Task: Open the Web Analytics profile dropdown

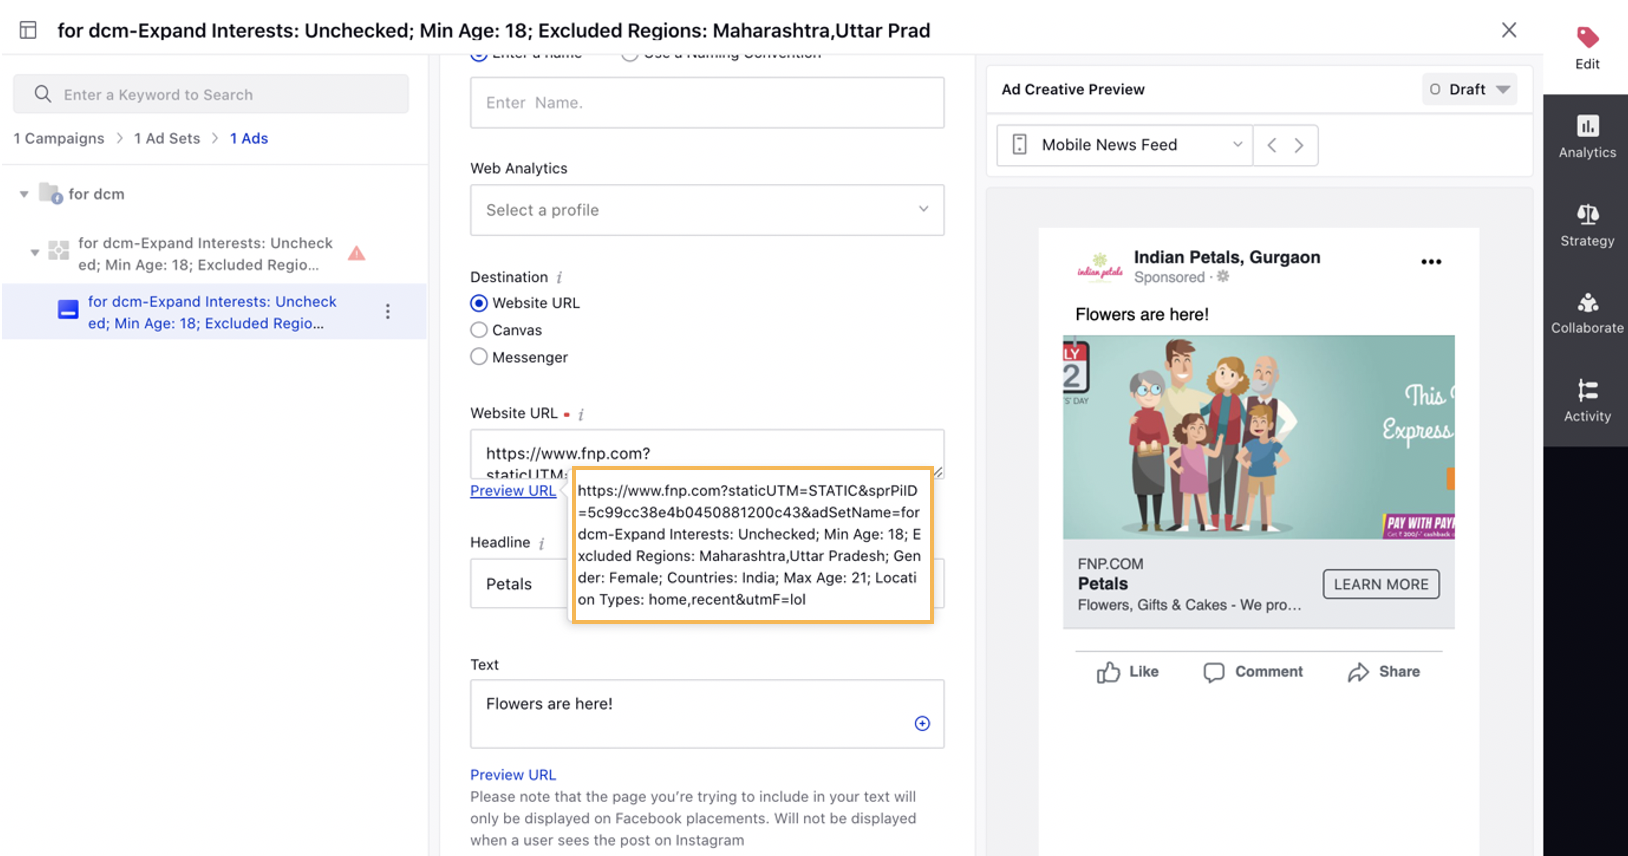Action: tap(707, 210)
